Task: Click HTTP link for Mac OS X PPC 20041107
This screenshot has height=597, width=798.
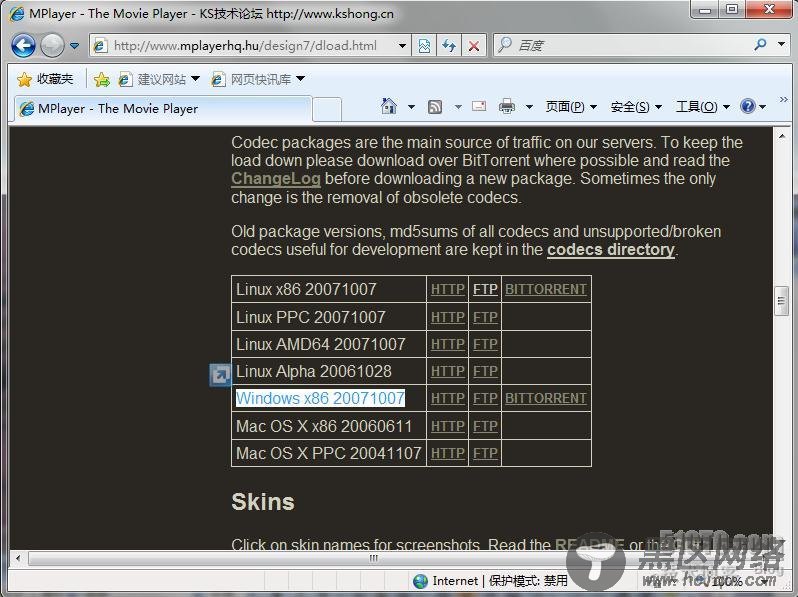Action: pyautogui.click(x=448, y=453)
